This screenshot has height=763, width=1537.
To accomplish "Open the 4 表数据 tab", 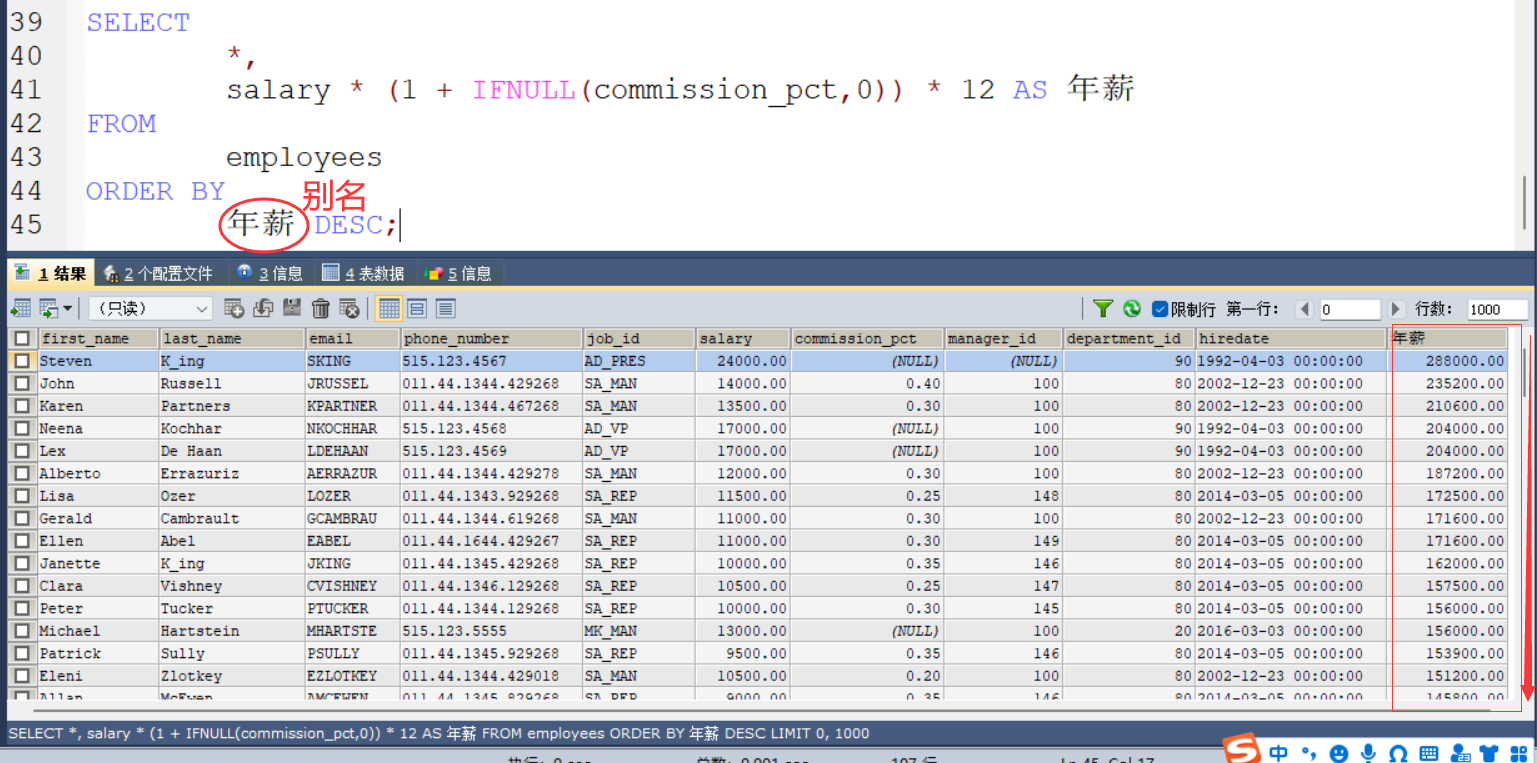I will (363, 273).
